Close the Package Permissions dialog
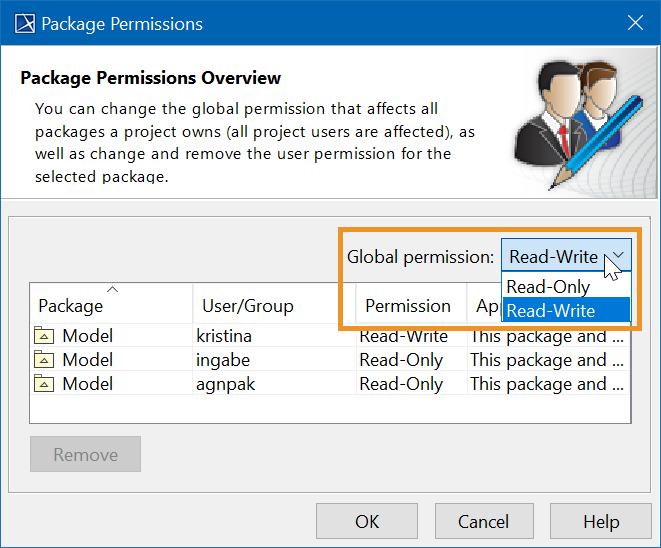 click(634, 23)
